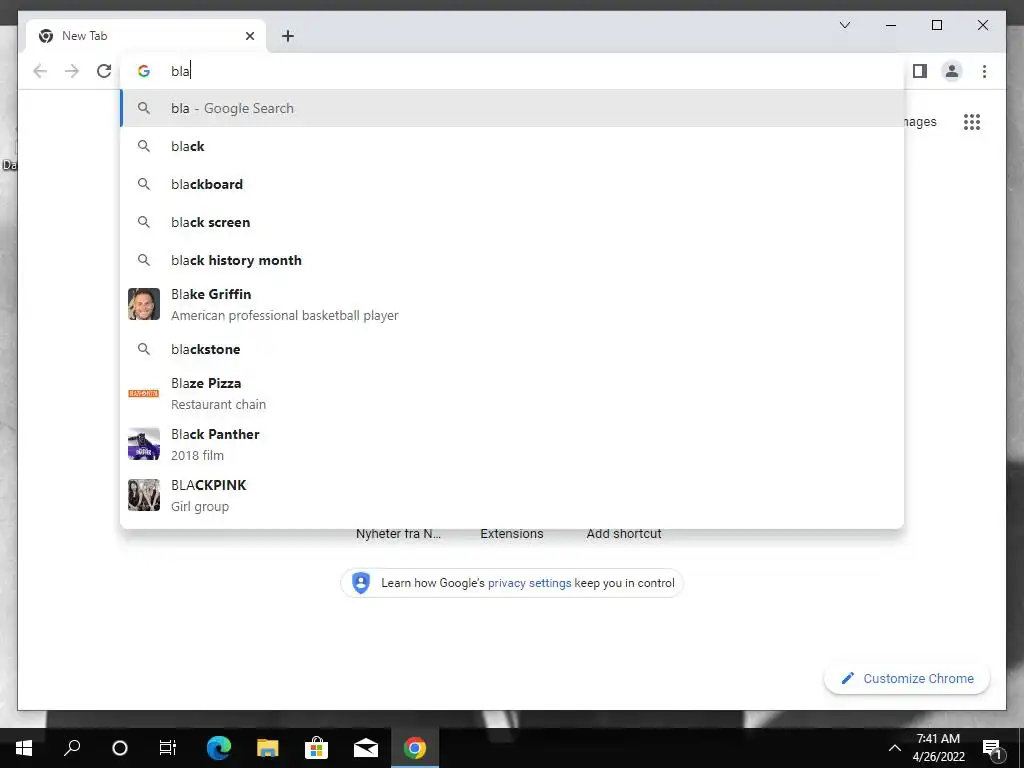Pick 'black history month' suggestion
The width and height of the screenshot is (1024, 768).
coord(512,260)
